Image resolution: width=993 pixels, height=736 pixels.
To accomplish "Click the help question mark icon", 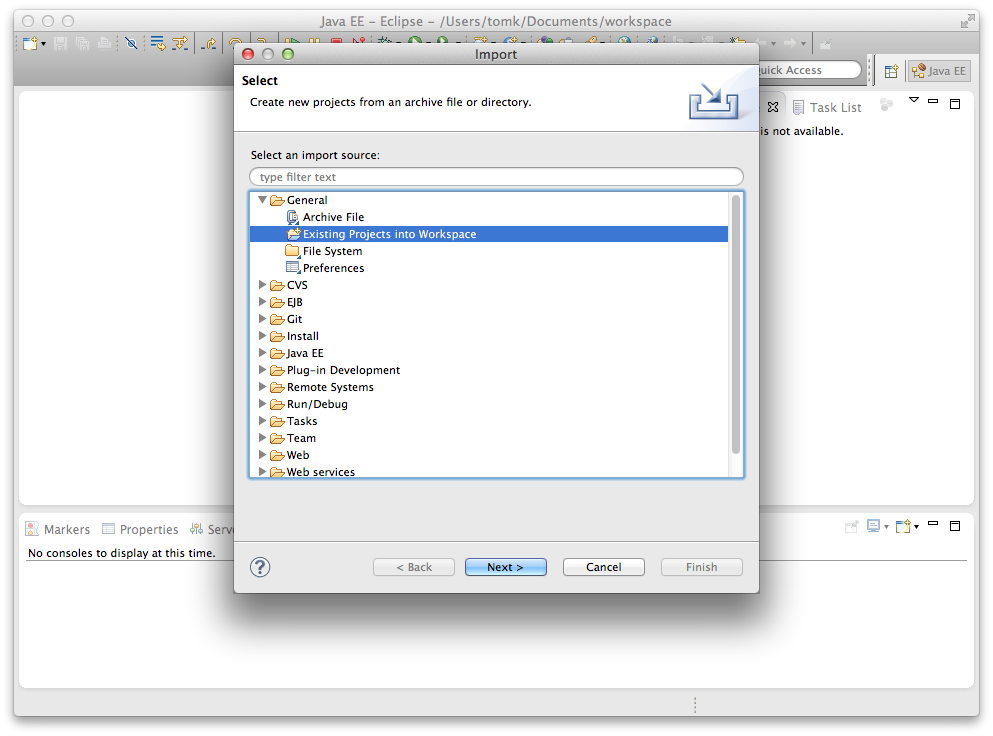I will tap(260, 567).
